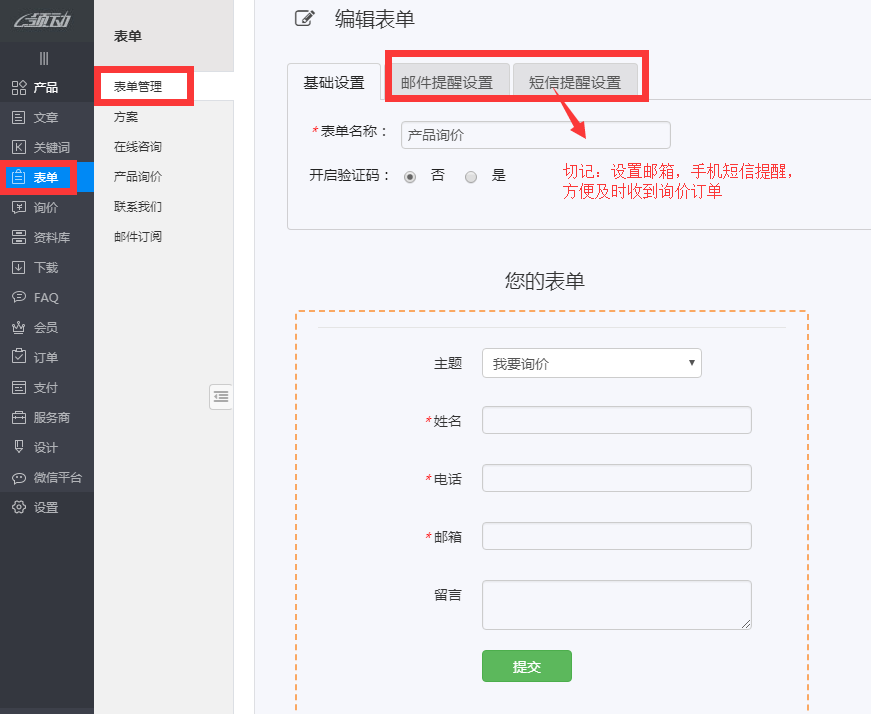Select the 关键词 sidebar icon
The image size is (871, 714).
[x=18, y=148]
